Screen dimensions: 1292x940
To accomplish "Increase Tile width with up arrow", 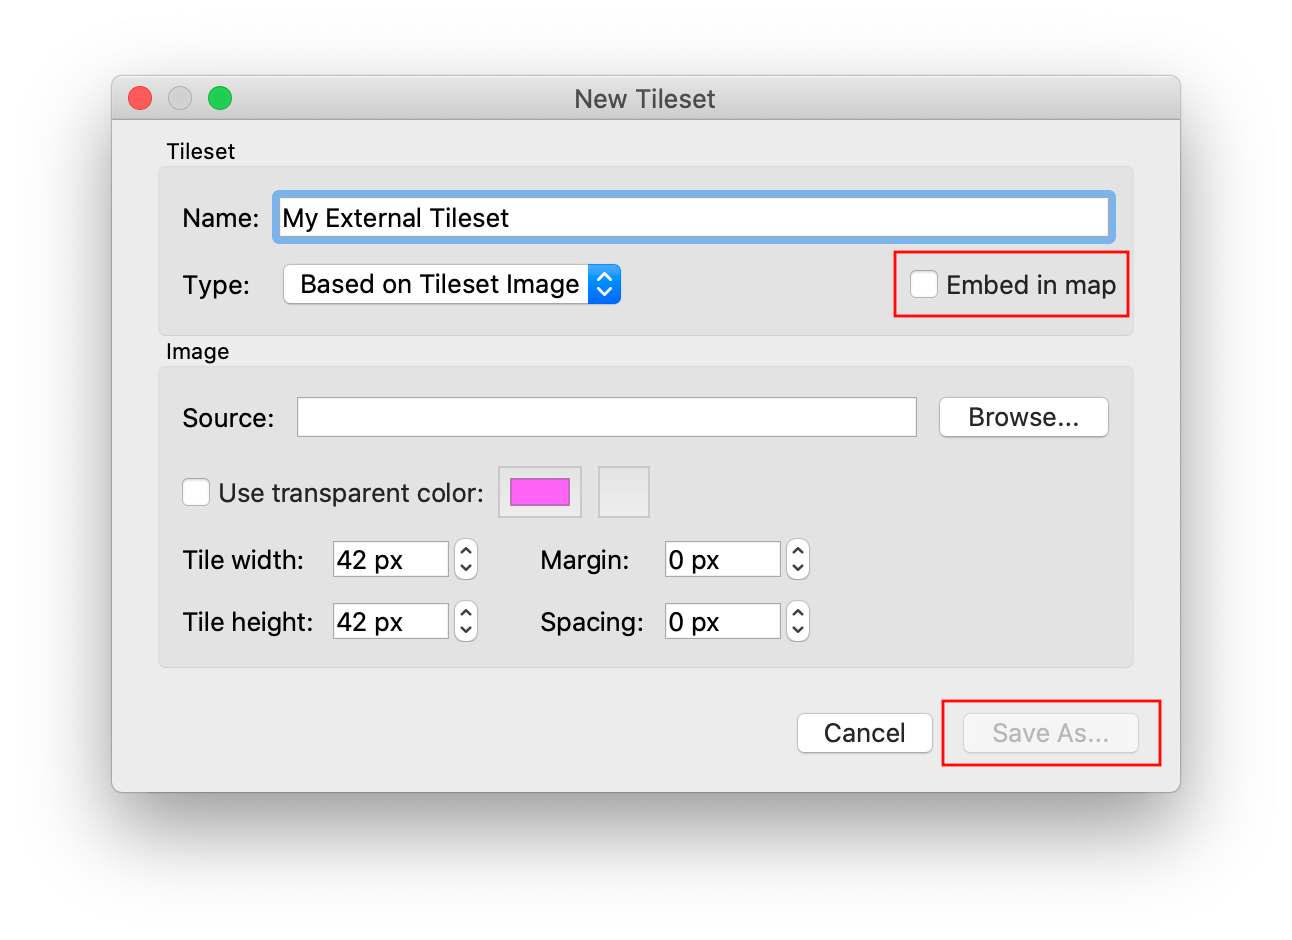I will pyautogui.click(x=466, y=551).
